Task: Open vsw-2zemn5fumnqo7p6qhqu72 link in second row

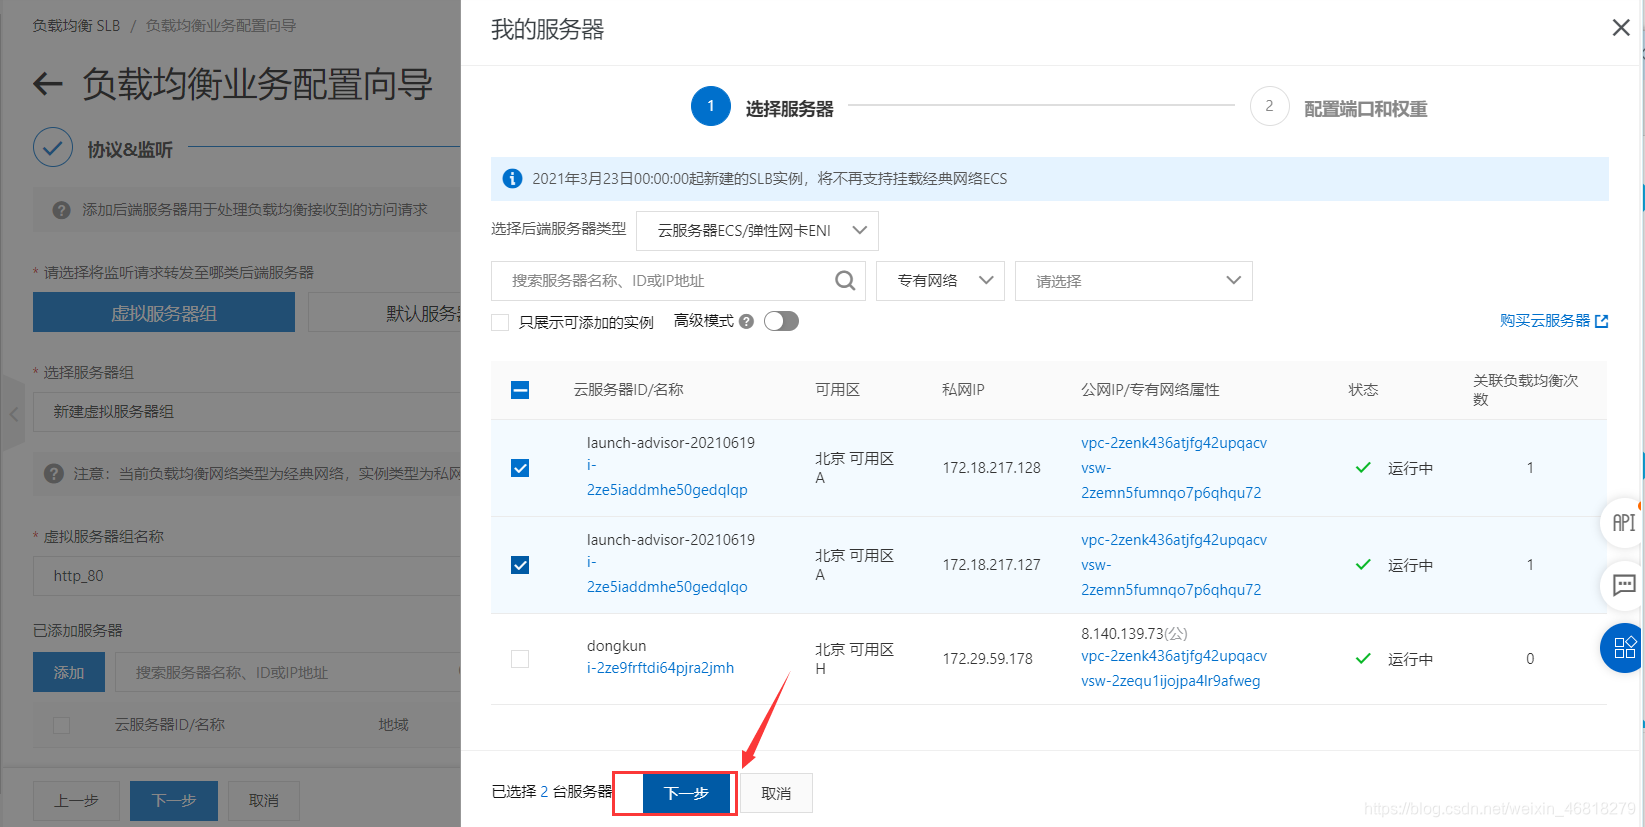Action: tap(1171, 578)
